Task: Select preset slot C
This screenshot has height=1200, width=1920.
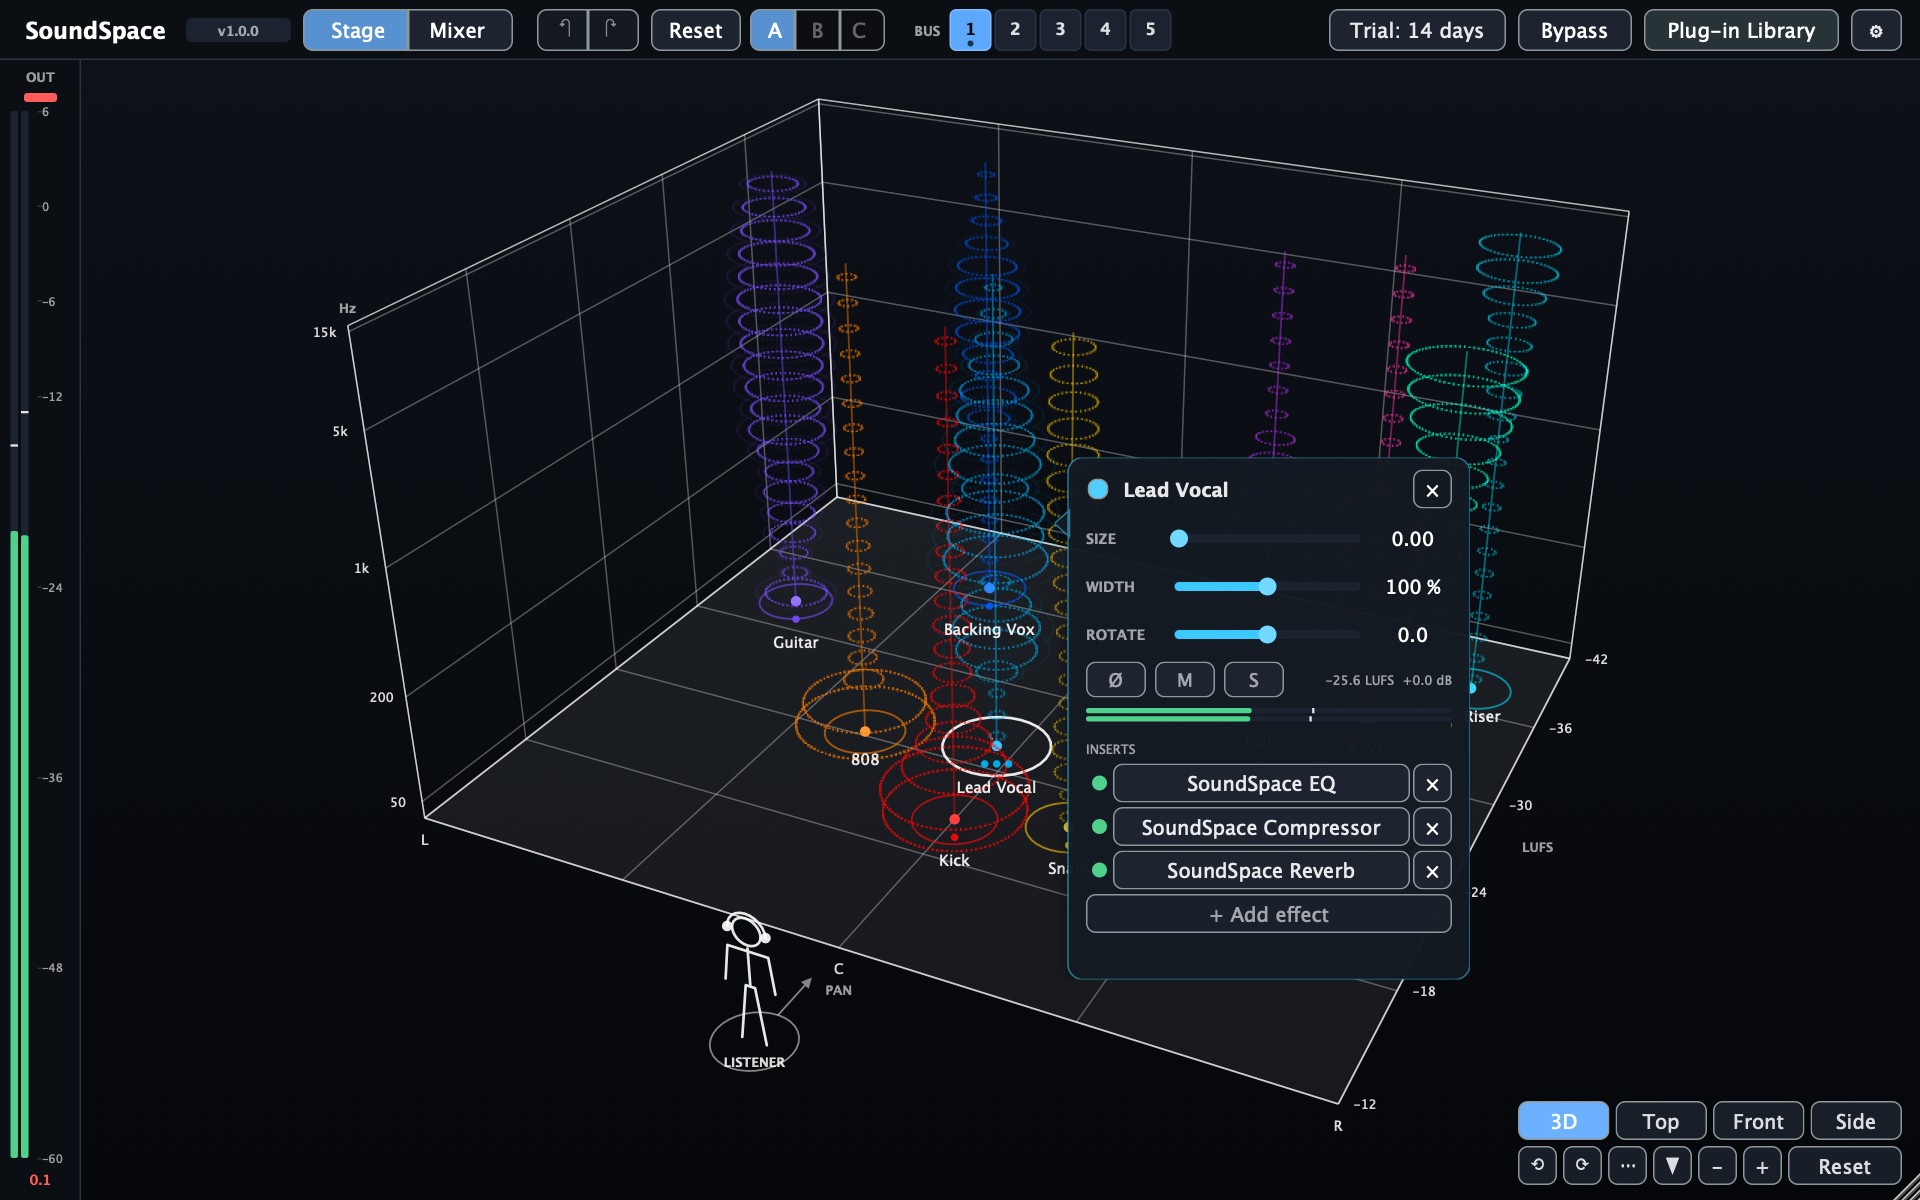Action: (x=860, y=30)
